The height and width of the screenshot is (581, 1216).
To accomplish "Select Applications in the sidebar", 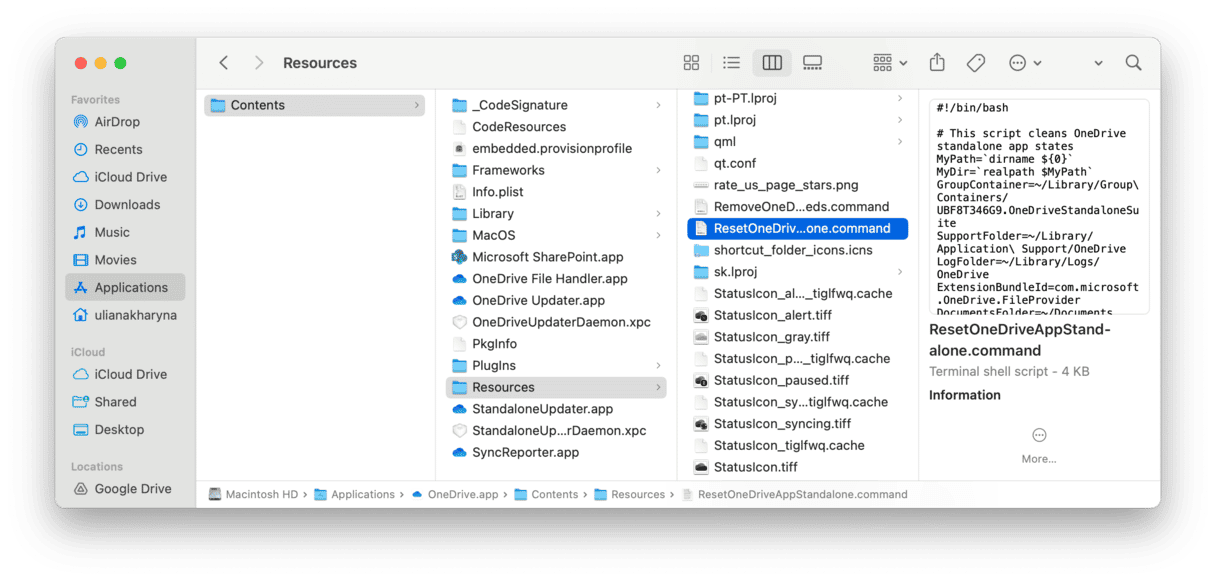I will tap(125, 287).
